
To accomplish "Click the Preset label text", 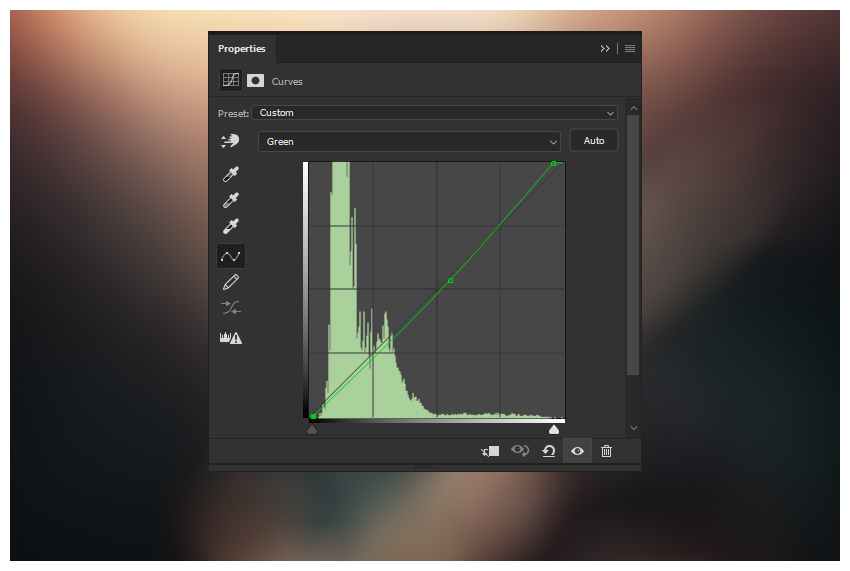I will [x=233, y=113].
